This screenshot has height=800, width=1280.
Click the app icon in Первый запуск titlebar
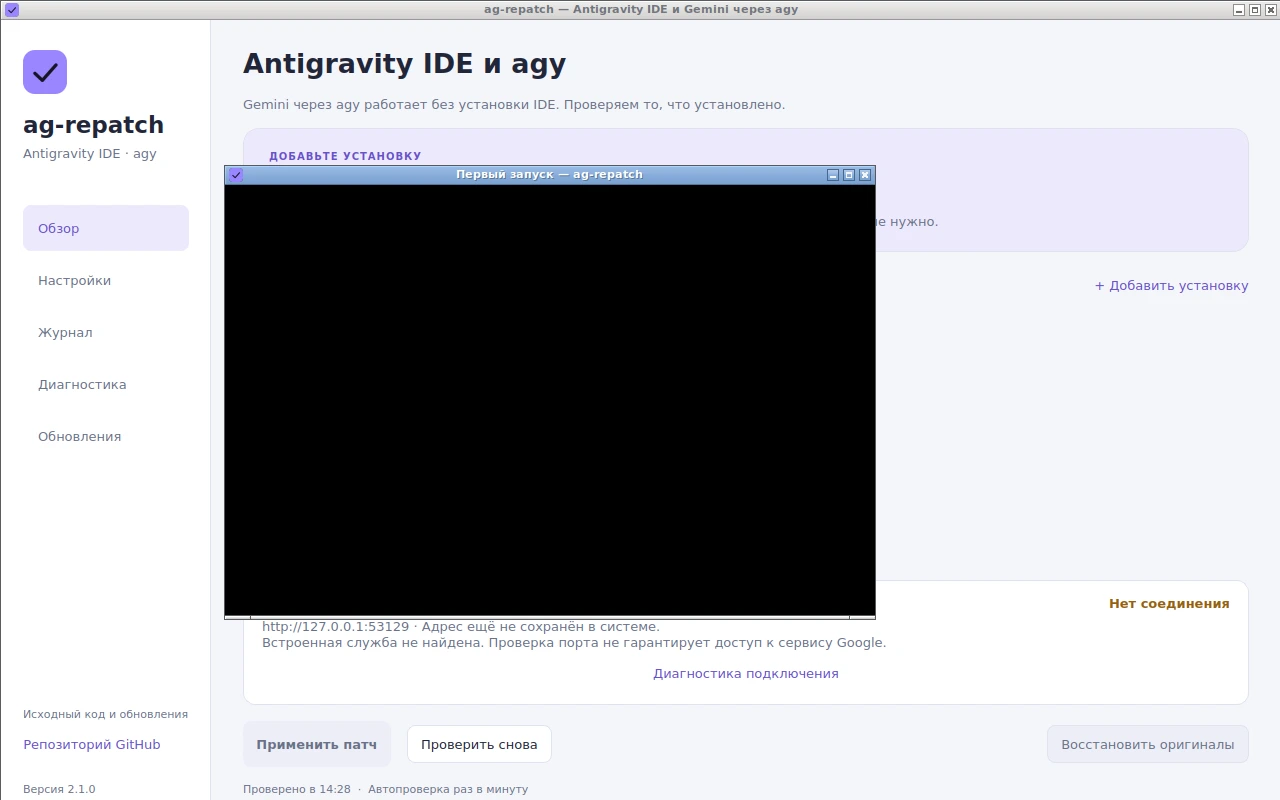pyautogui.click(x=236, y=175)
